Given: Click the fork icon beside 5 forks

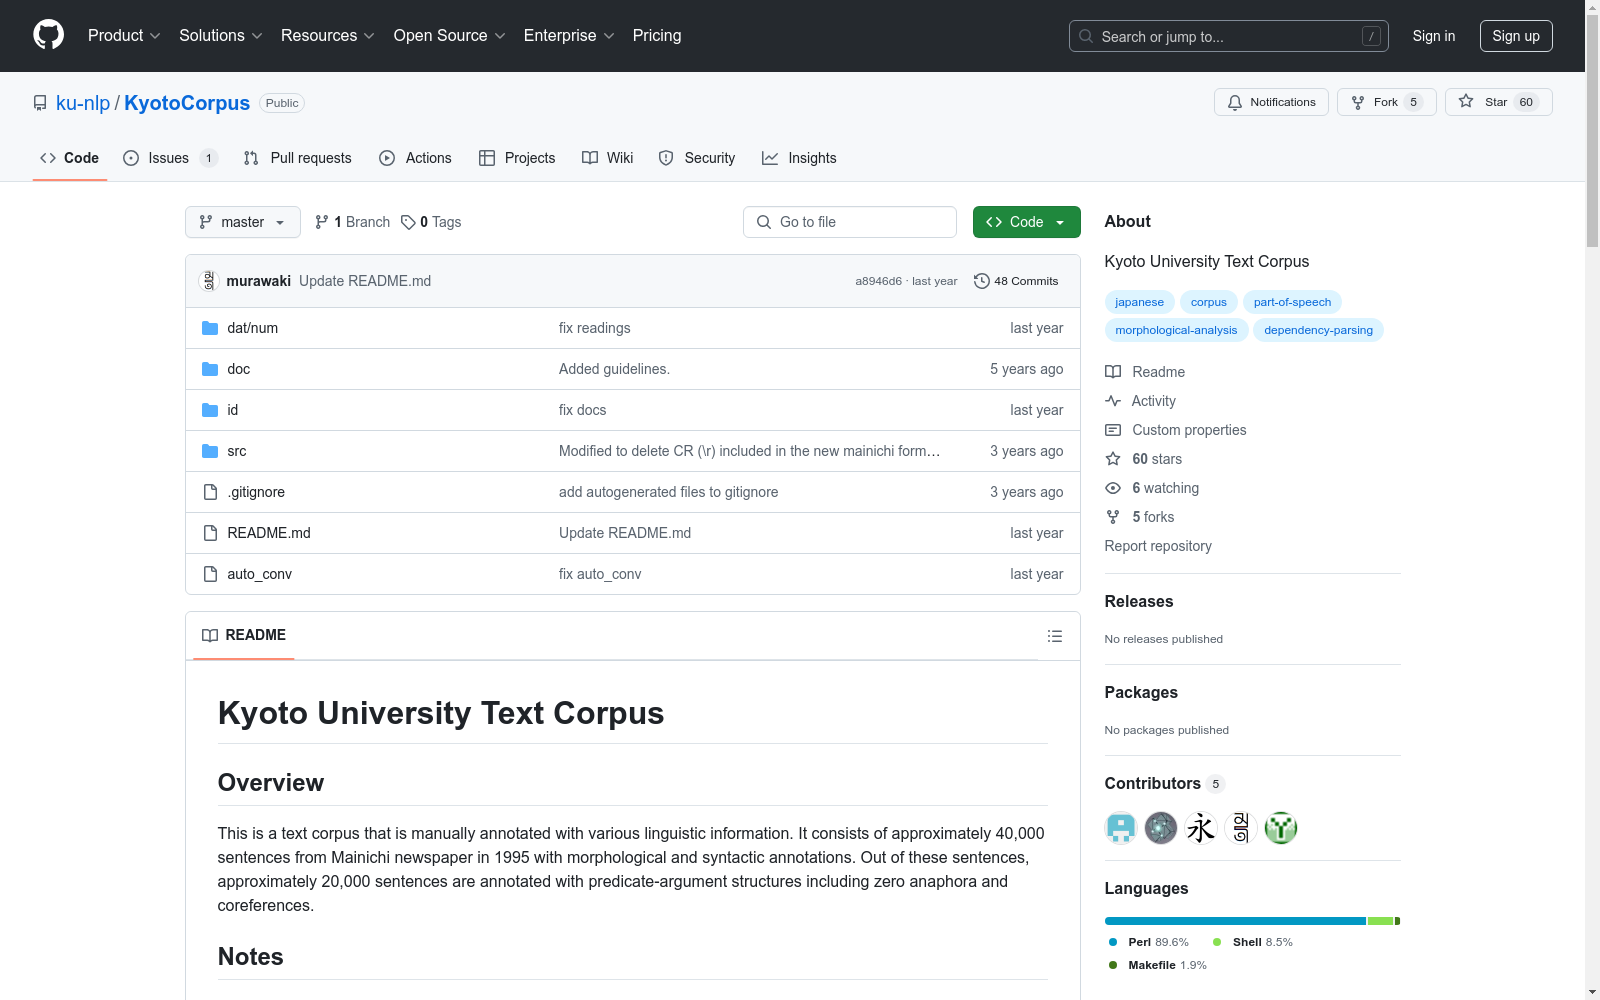Looking at the screenshot, I should pos(1113,517).
